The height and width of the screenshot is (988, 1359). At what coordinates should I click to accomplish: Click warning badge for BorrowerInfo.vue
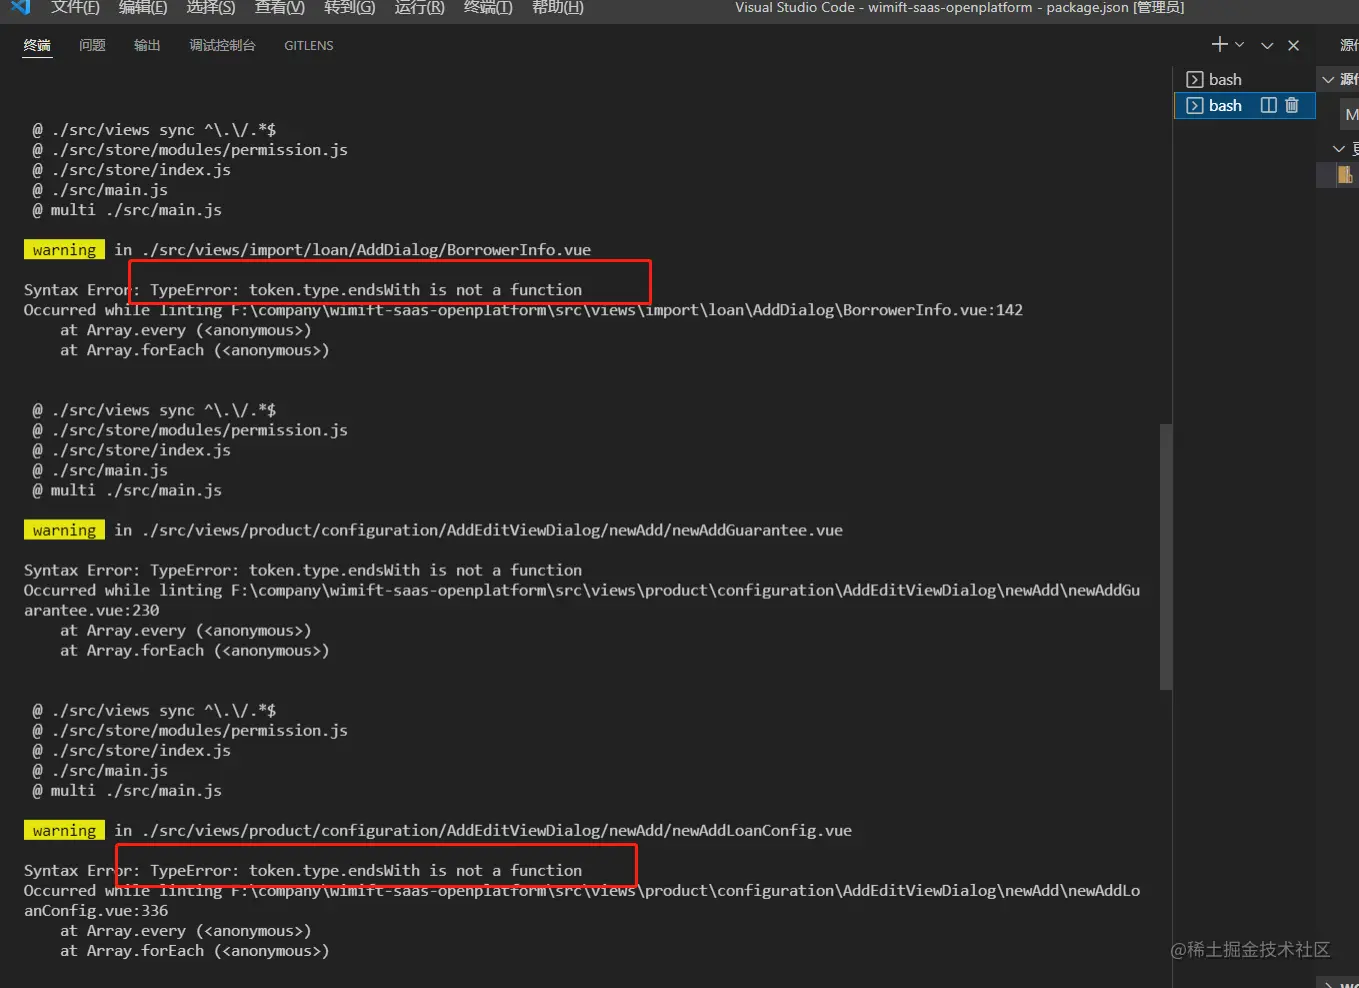[x=64, y=250]
